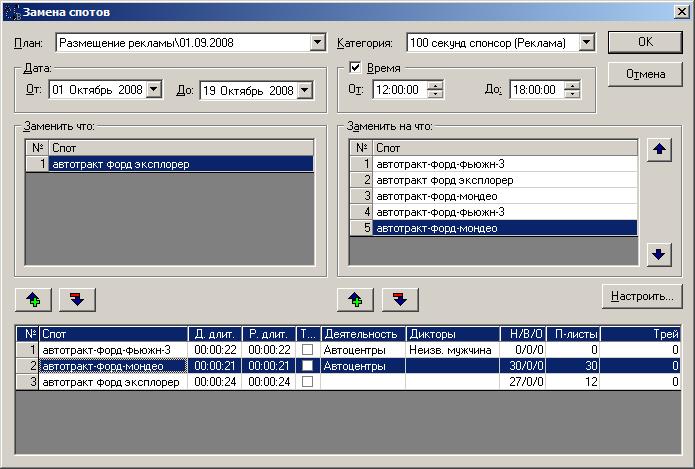
Task: Decrease the От time value
Action: (435, 94)
